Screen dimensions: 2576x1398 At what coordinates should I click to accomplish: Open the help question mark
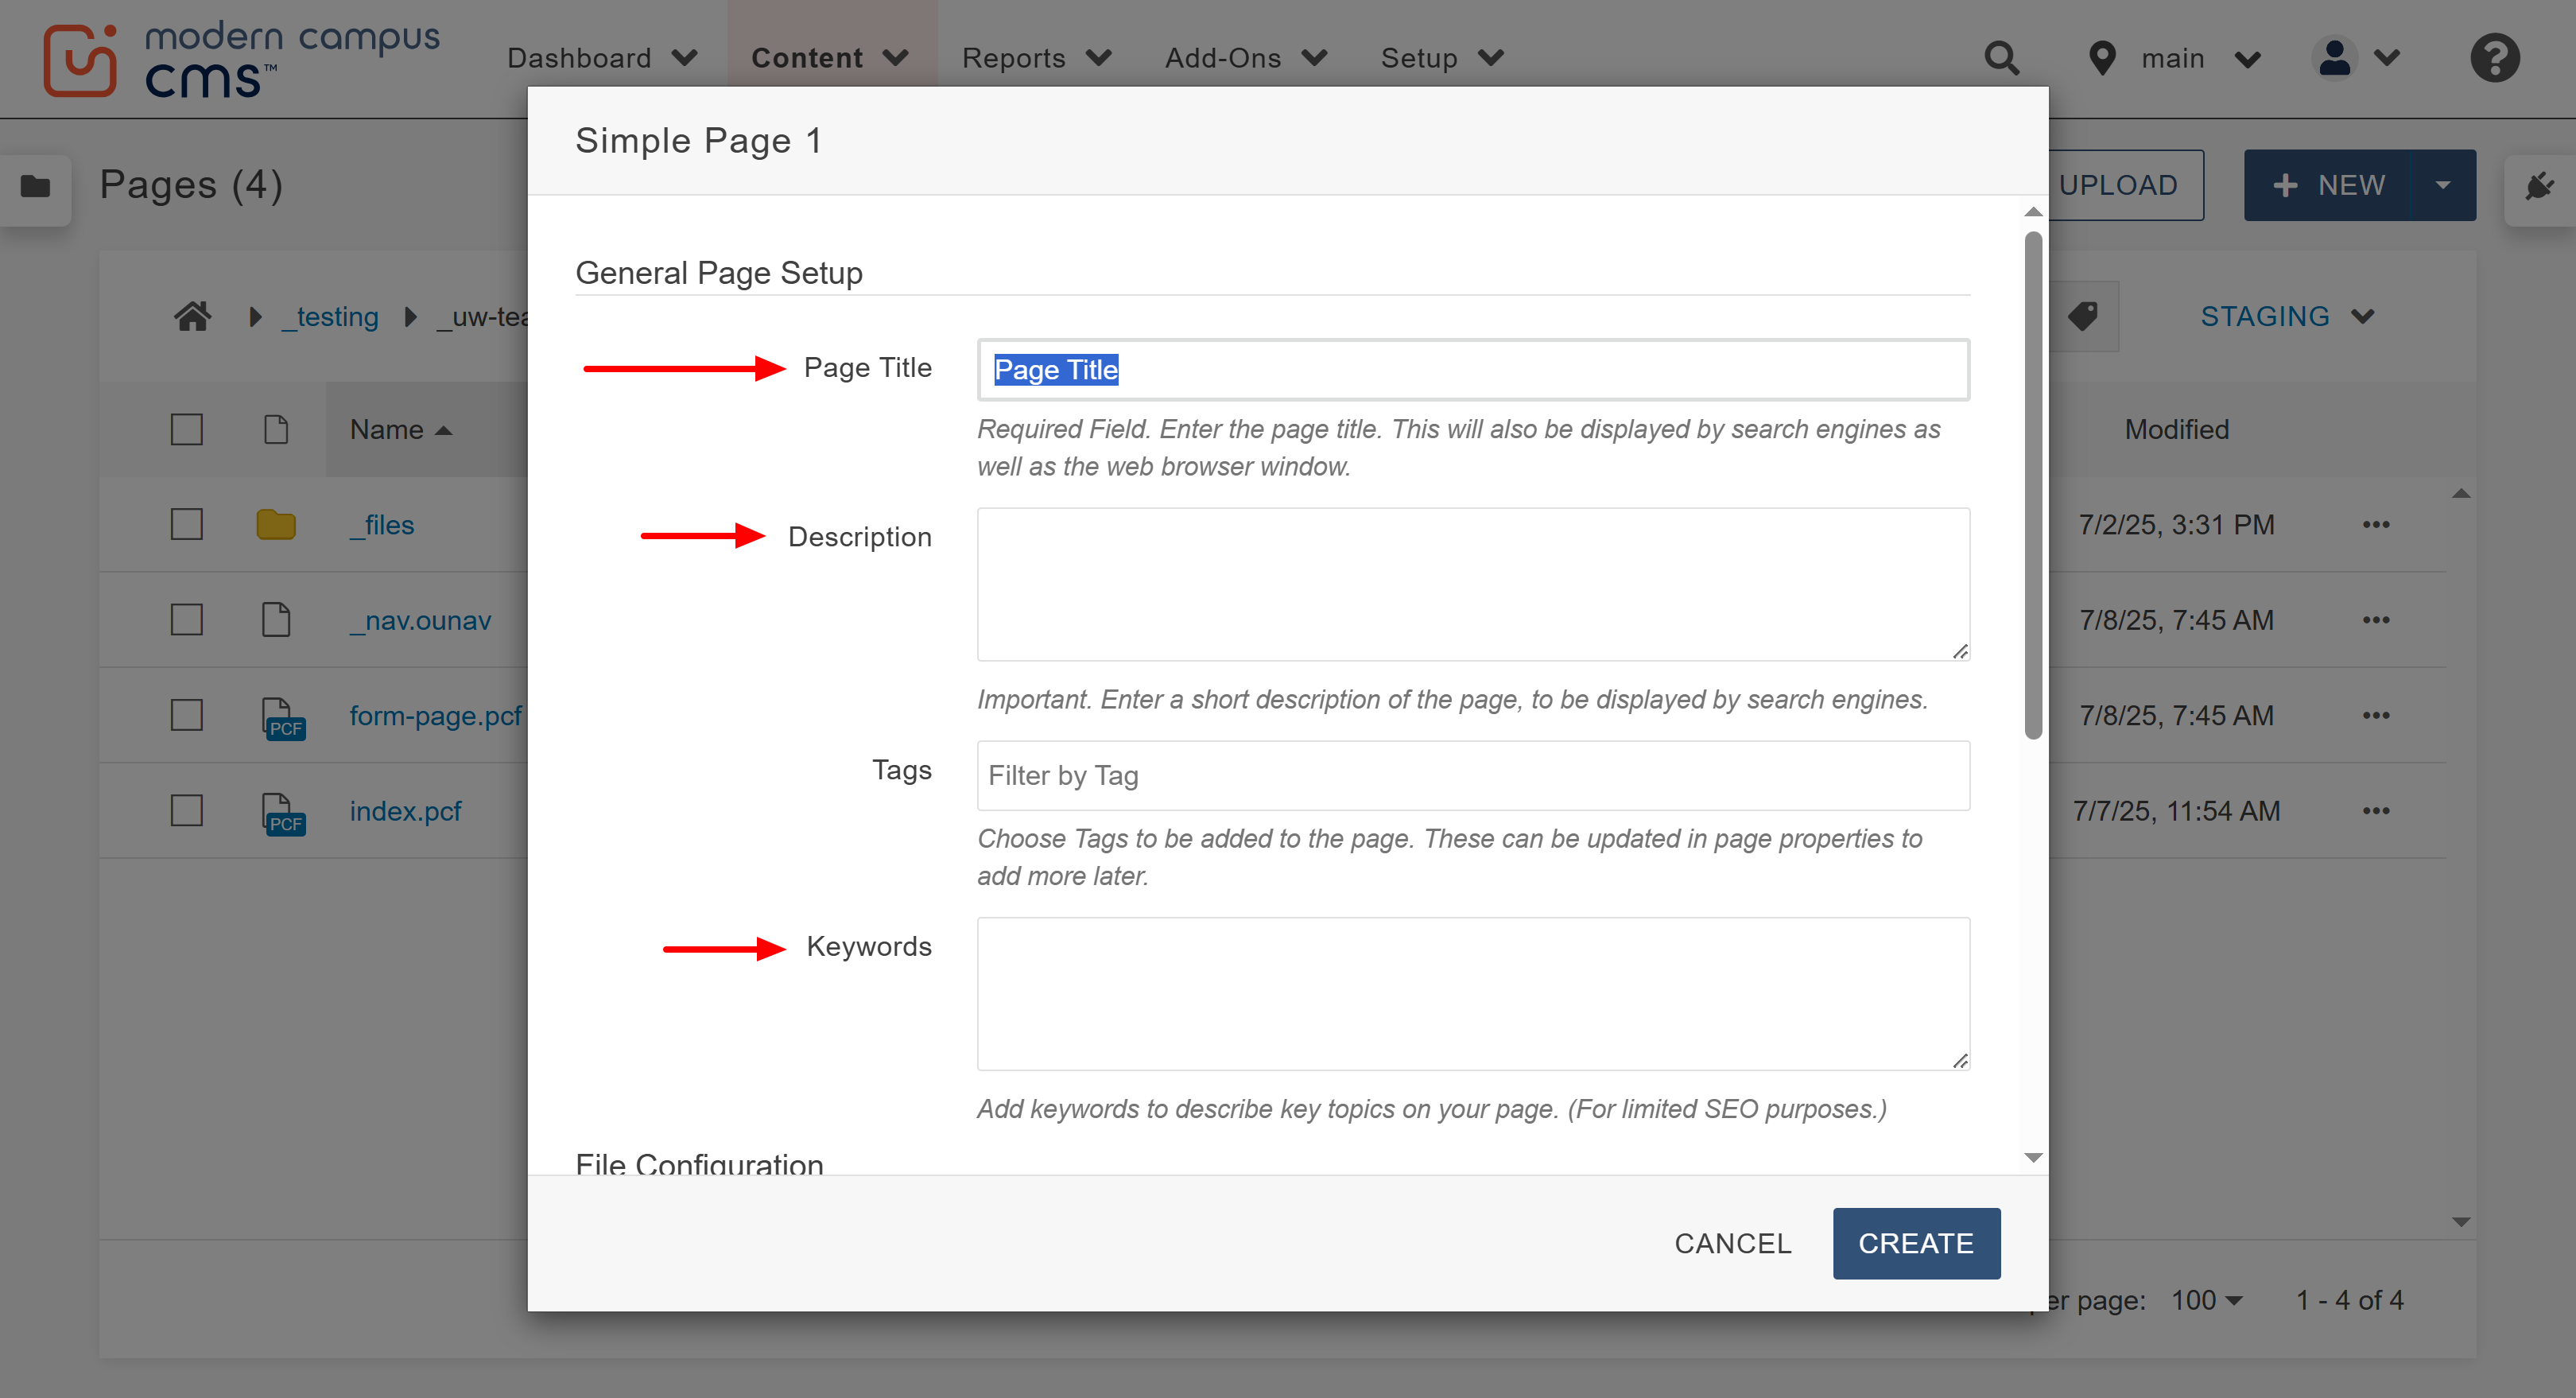click(x=2494, y=58)
